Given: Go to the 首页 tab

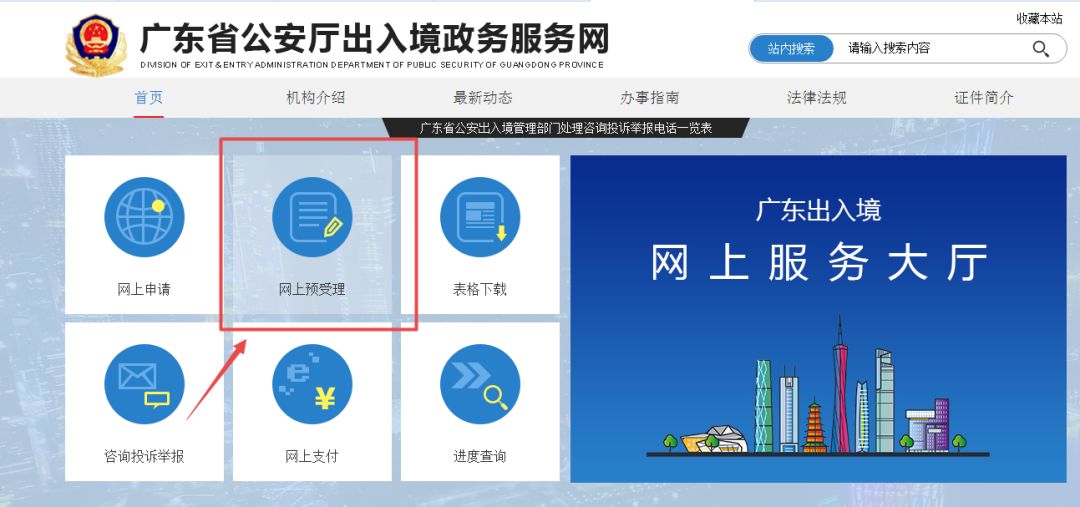Looking at the screenshot, I should pos(149,98).
